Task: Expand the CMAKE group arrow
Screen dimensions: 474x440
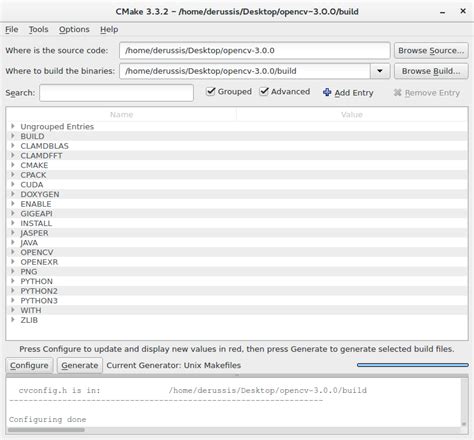Action: 13,165
